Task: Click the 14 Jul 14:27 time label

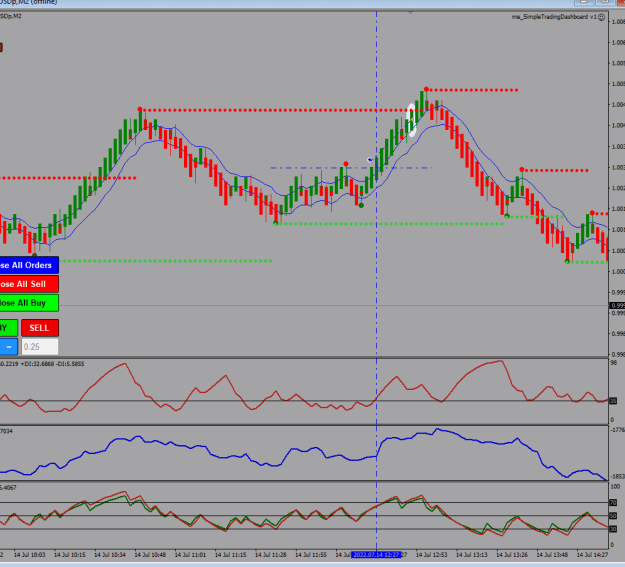Action: [593, 555]
